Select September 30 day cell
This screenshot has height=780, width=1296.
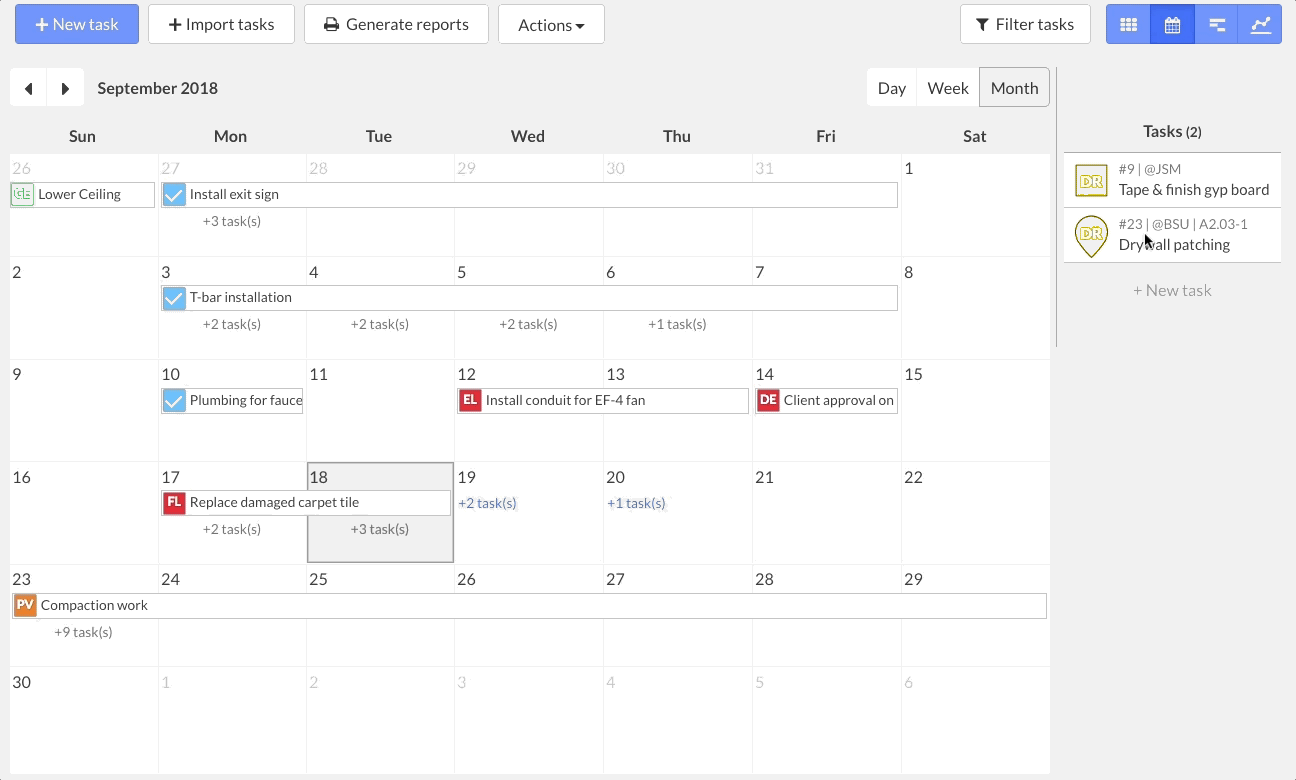(x=83, y=718)
